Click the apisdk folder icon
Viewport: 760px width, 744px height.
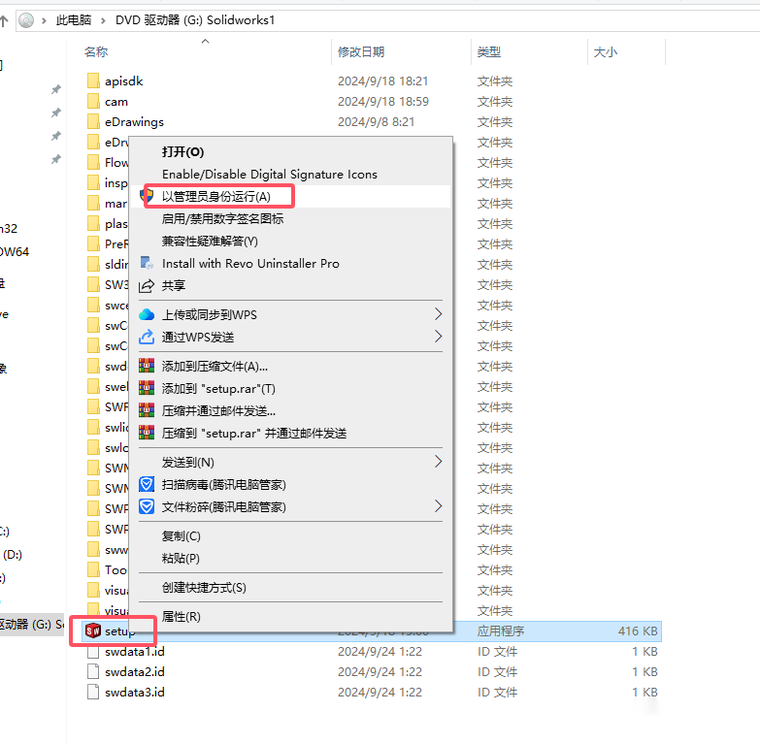tap(93, 81)
